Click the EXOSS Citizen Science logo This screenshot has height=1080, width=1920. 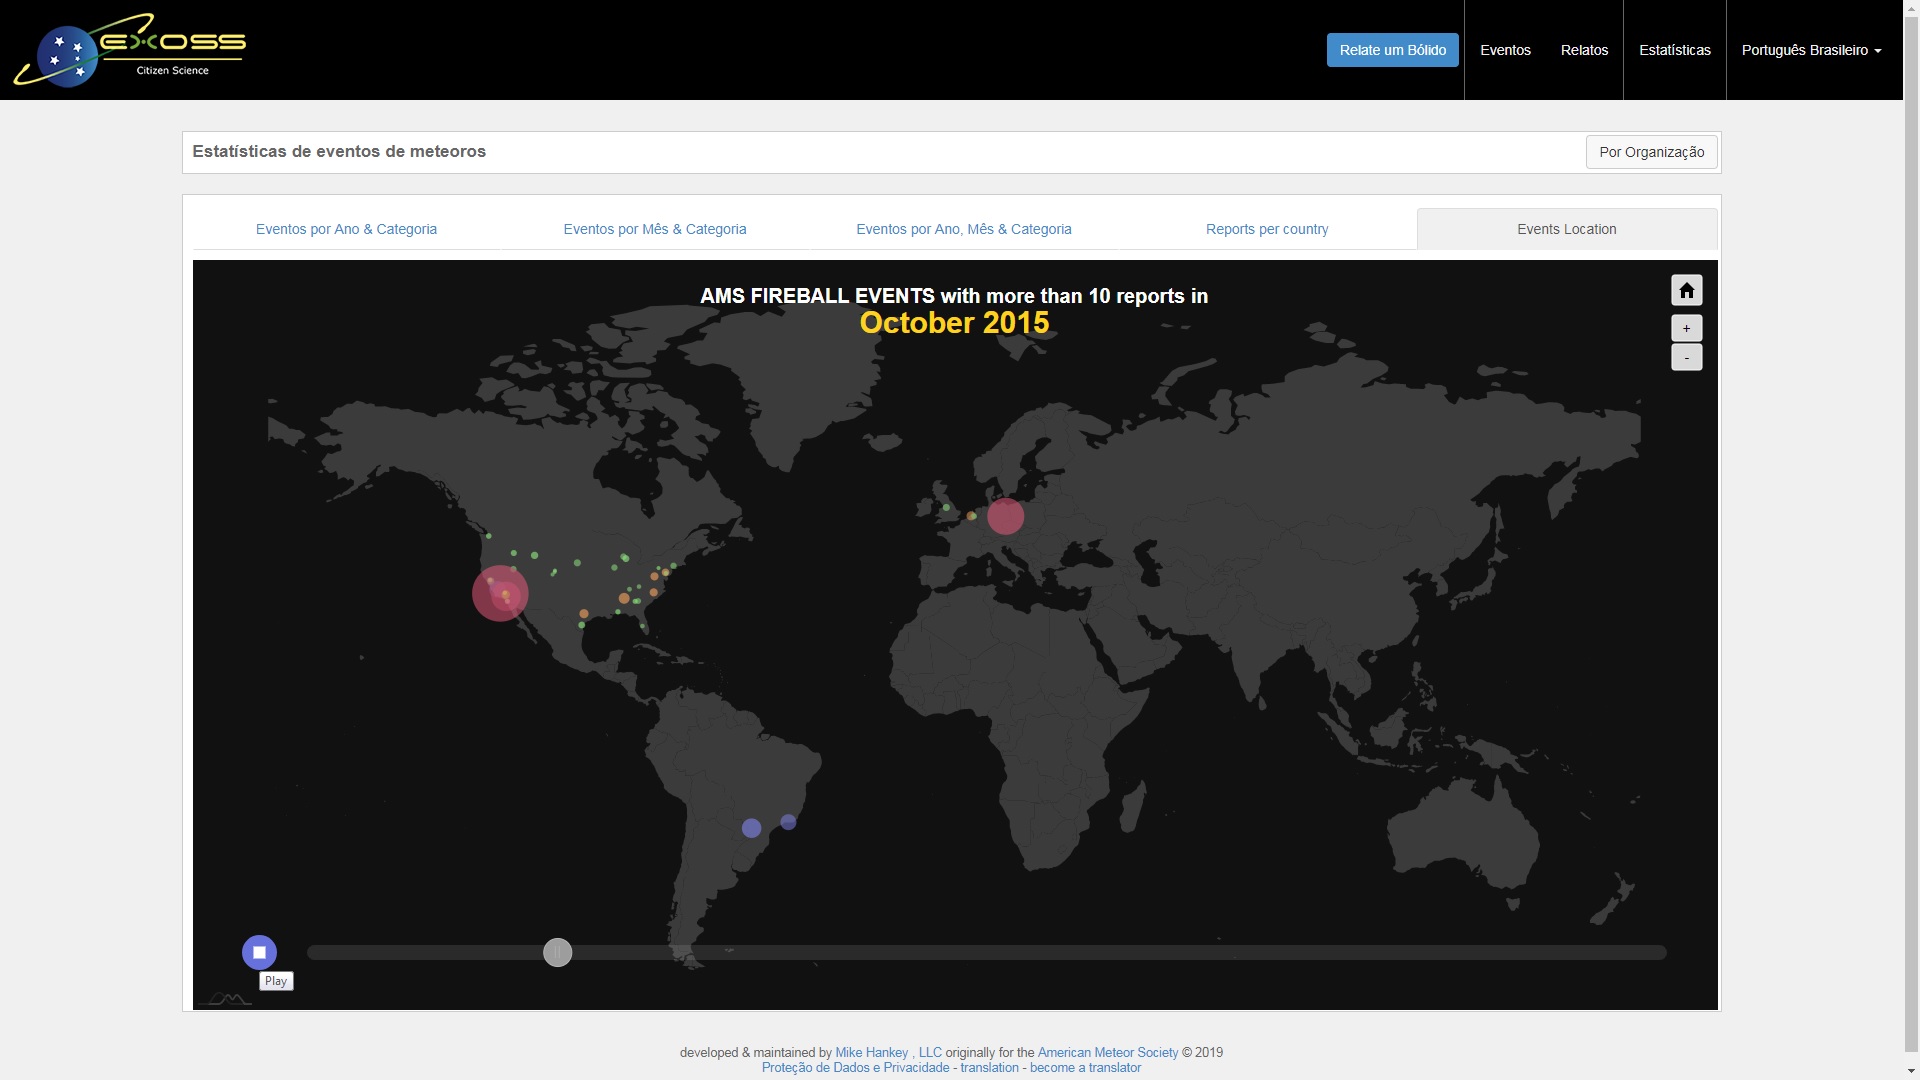(130, 50)
